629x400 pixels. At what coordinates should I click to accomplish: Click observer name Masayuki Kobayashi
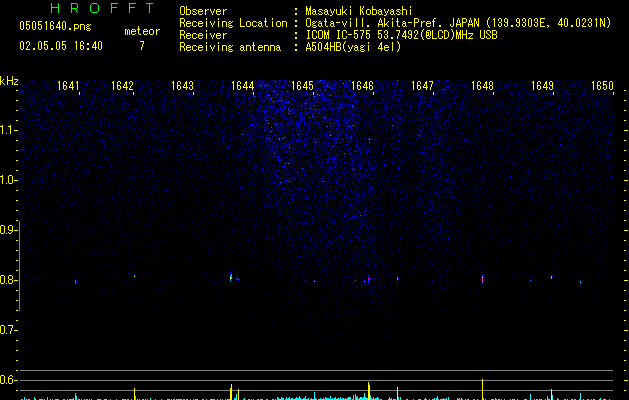click(x=359, y=11)
